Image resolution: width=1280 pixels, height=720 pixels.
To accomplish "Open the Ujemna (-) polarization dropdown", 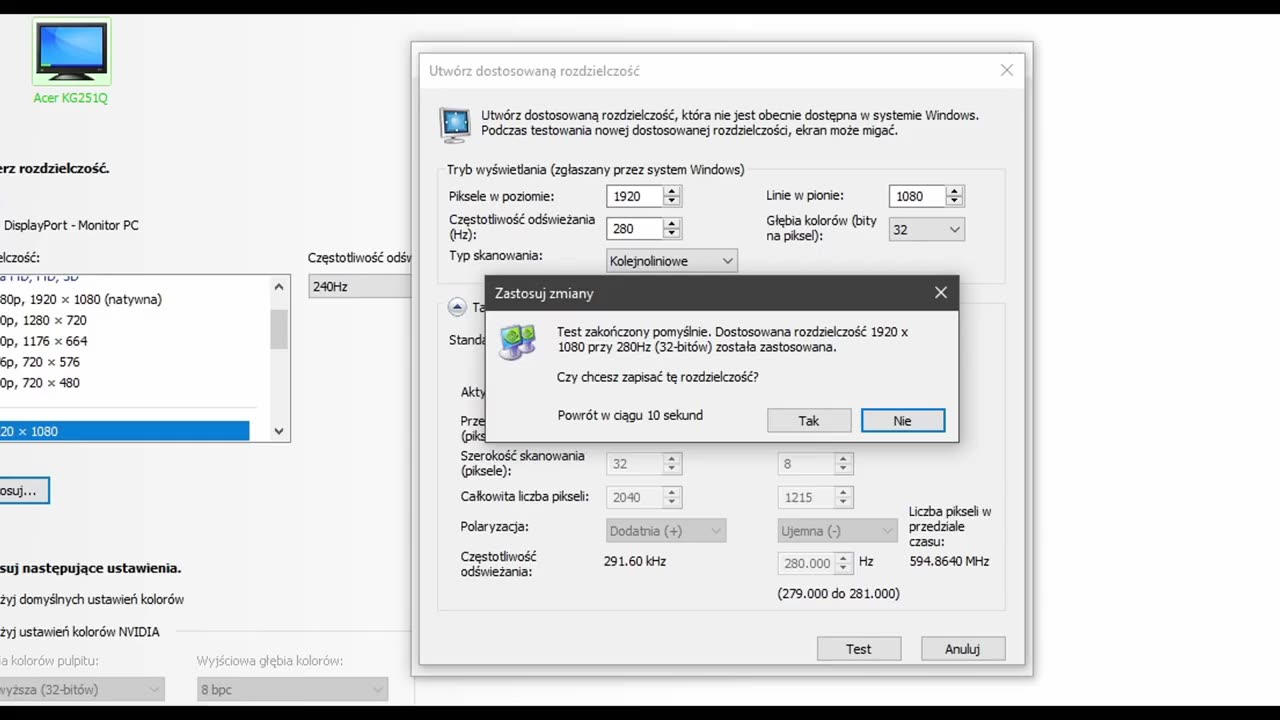I will [x=837, y=531].
